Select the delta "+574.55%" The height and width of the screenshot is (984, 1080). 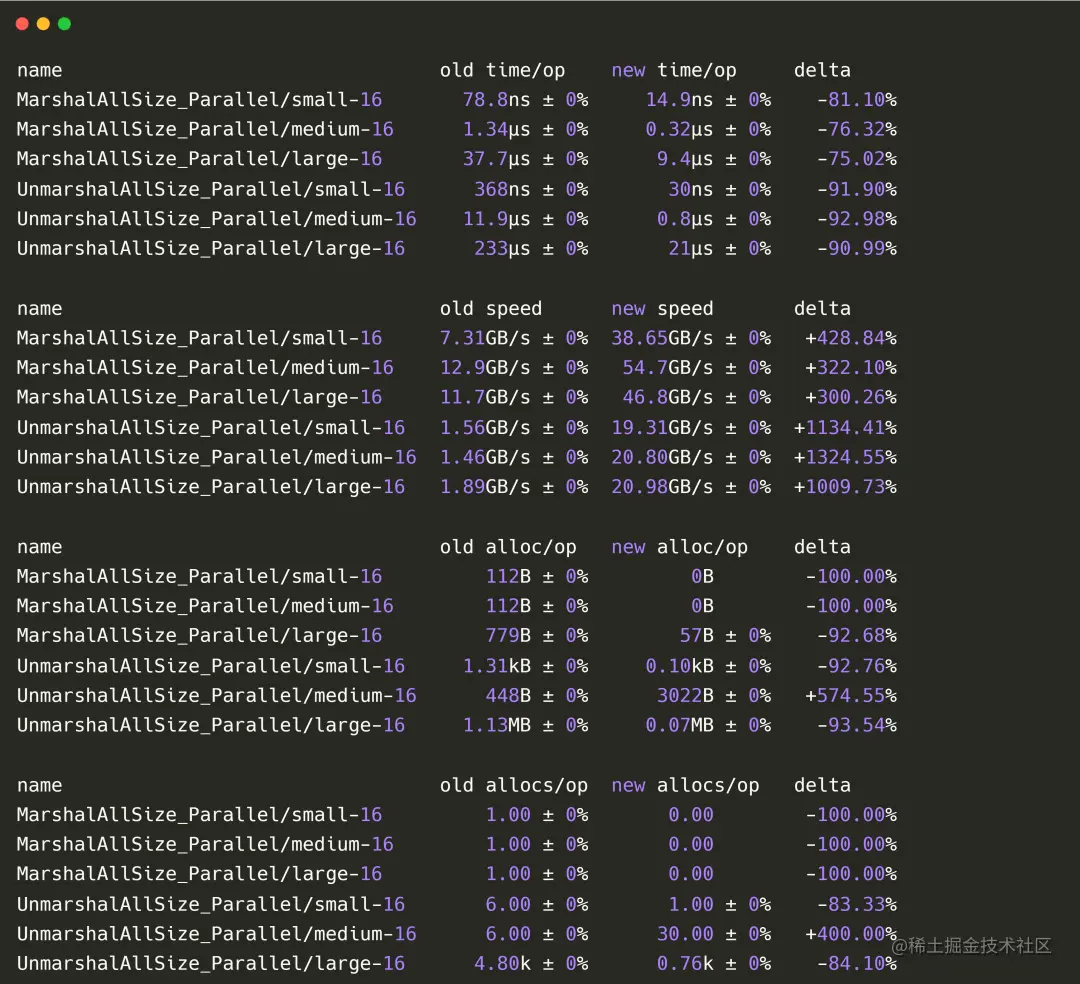click(851, 695)
